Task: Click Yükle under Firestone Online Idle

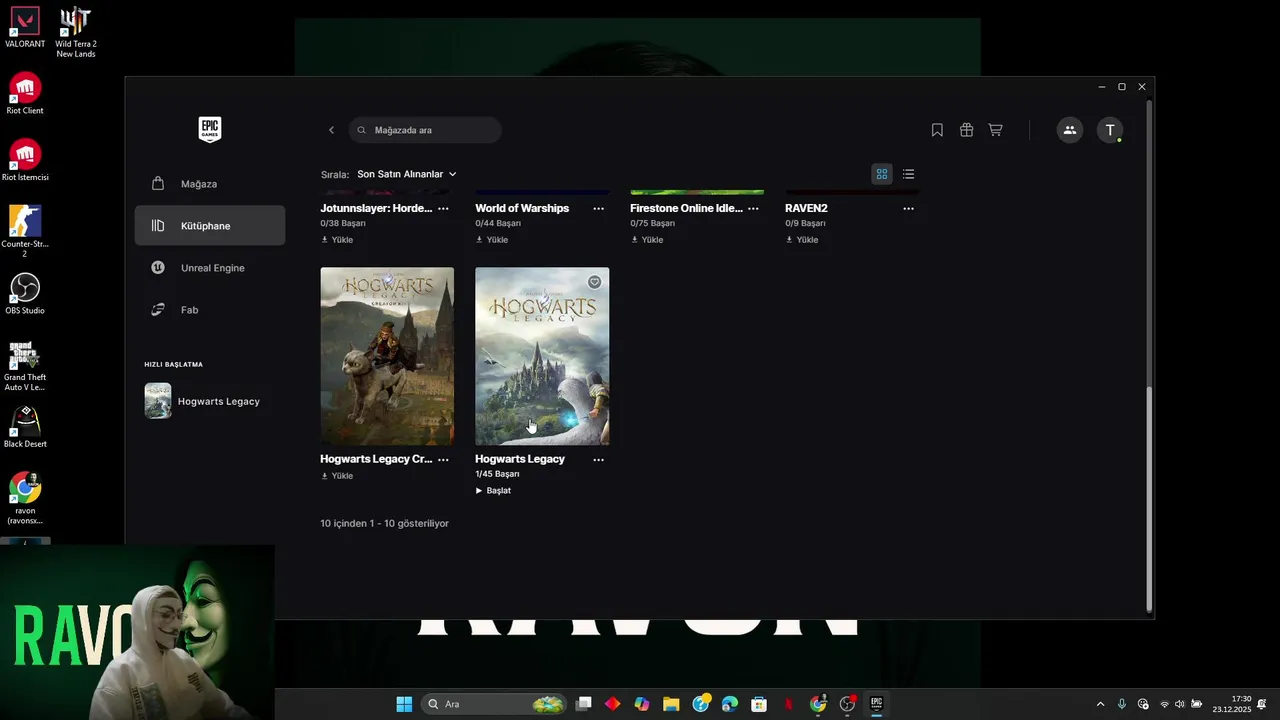Action: [x=647, y=240]
